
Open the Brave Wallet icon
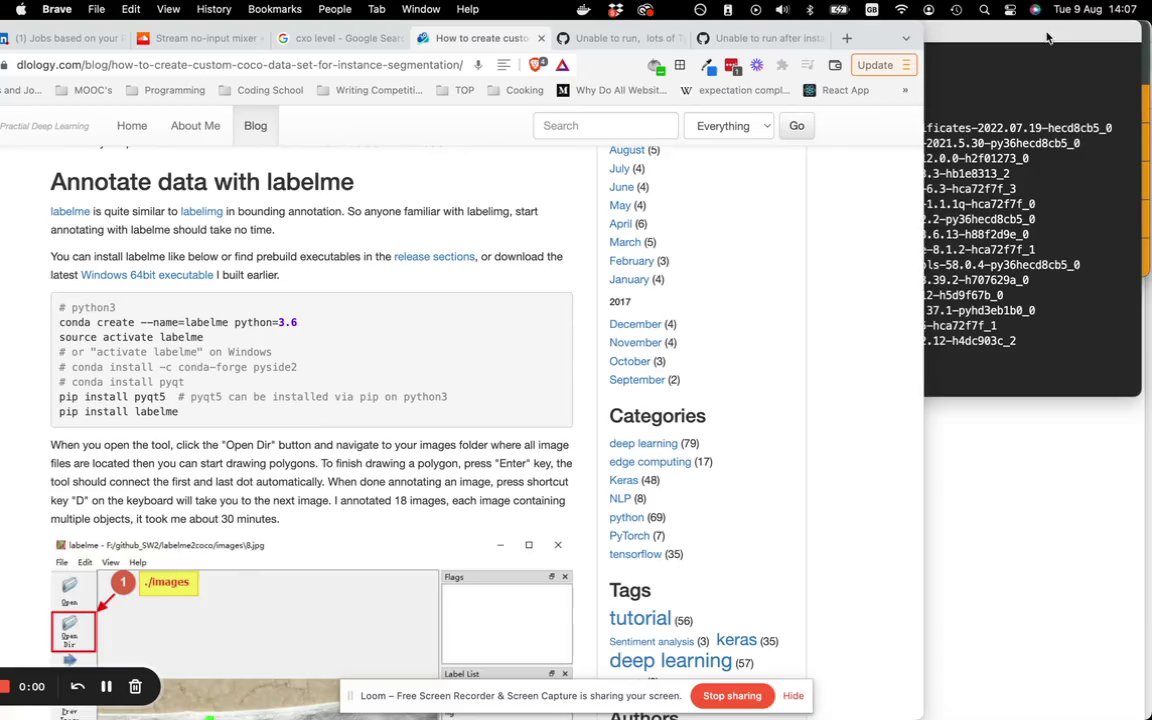click(x=835, y=65)
